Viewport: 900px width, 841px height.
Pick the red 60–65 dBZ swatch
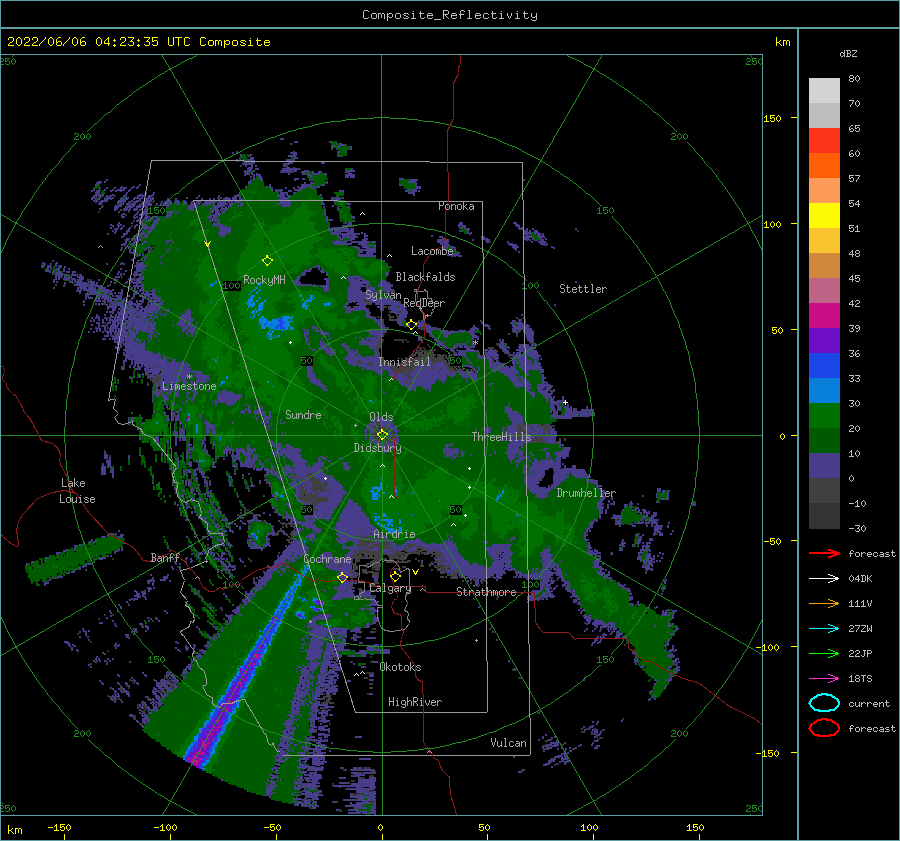pyautogui.click(x=824, y=141)
